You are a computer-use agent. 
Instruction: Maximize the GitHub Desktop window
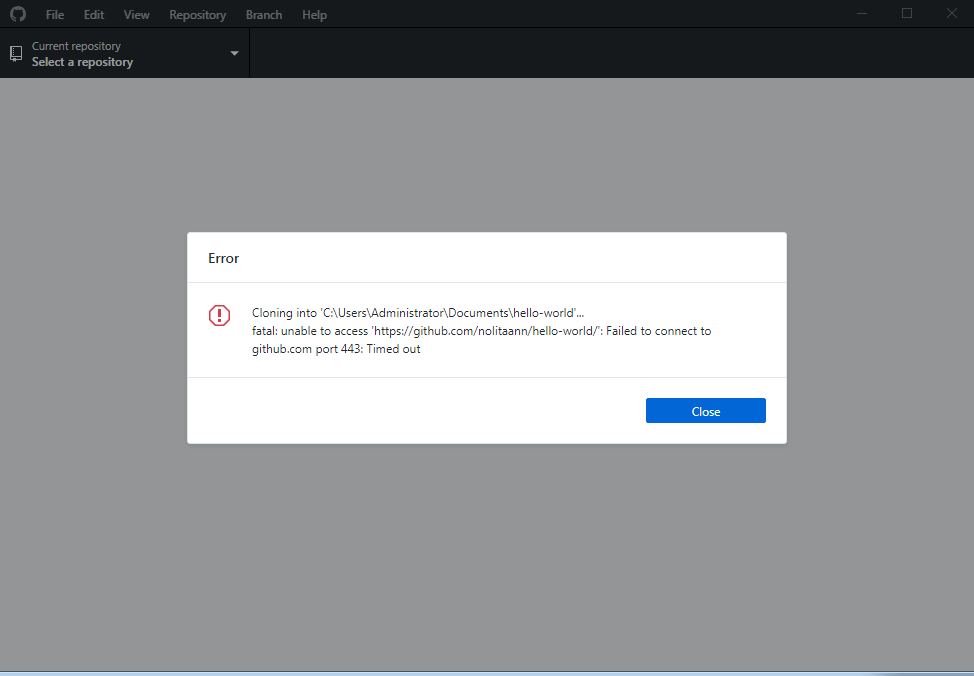point(907,14)
